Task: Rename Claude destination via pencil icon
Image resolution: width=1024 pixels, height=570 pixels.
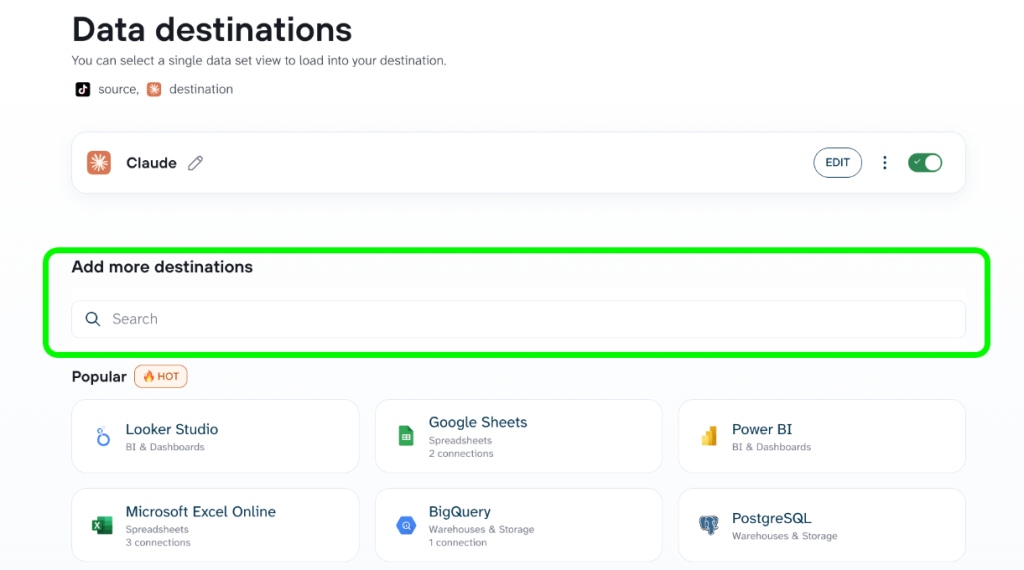Action: coord(195,163)
